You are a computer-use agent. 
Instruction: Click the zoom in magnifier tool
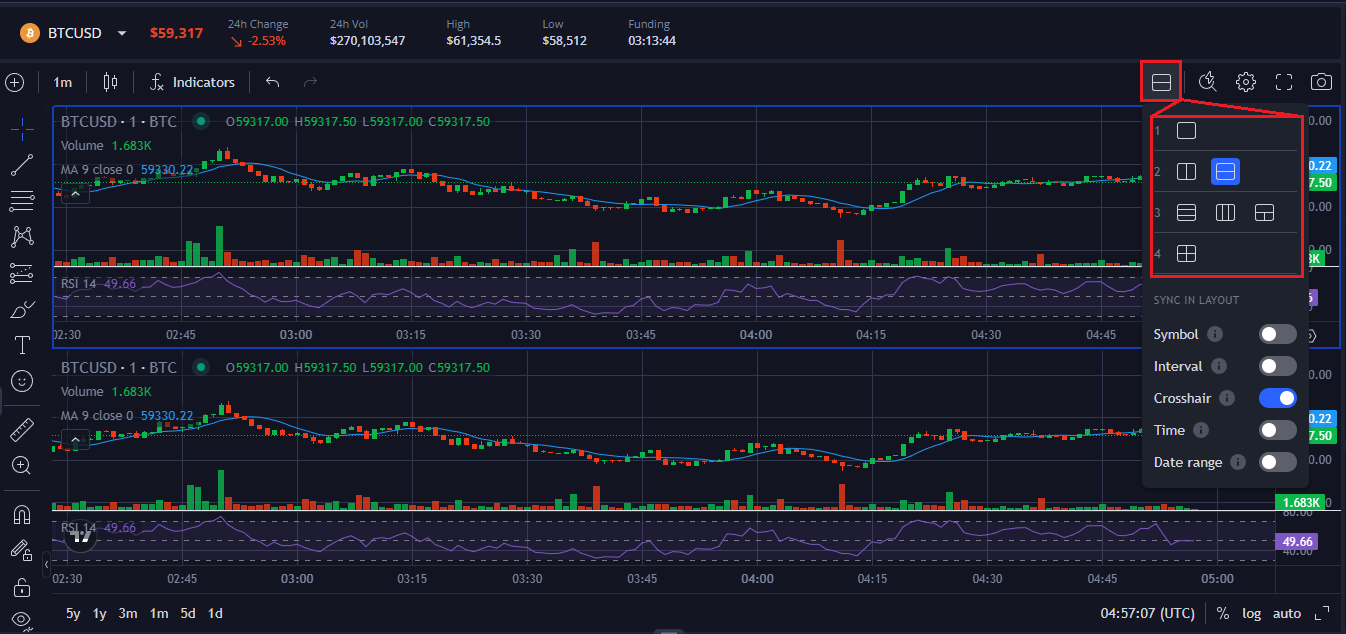pyautogui.click(x=21, y=466)
